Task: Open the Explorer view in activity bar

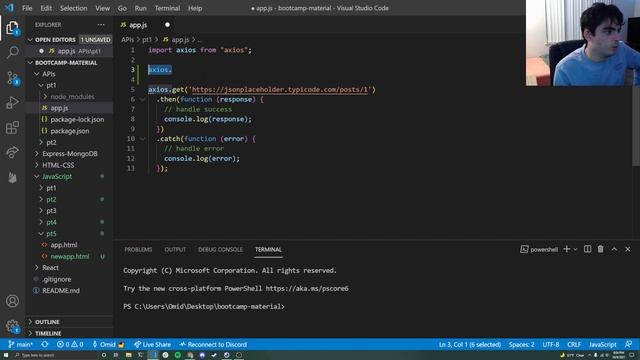Action: (12, 28)
